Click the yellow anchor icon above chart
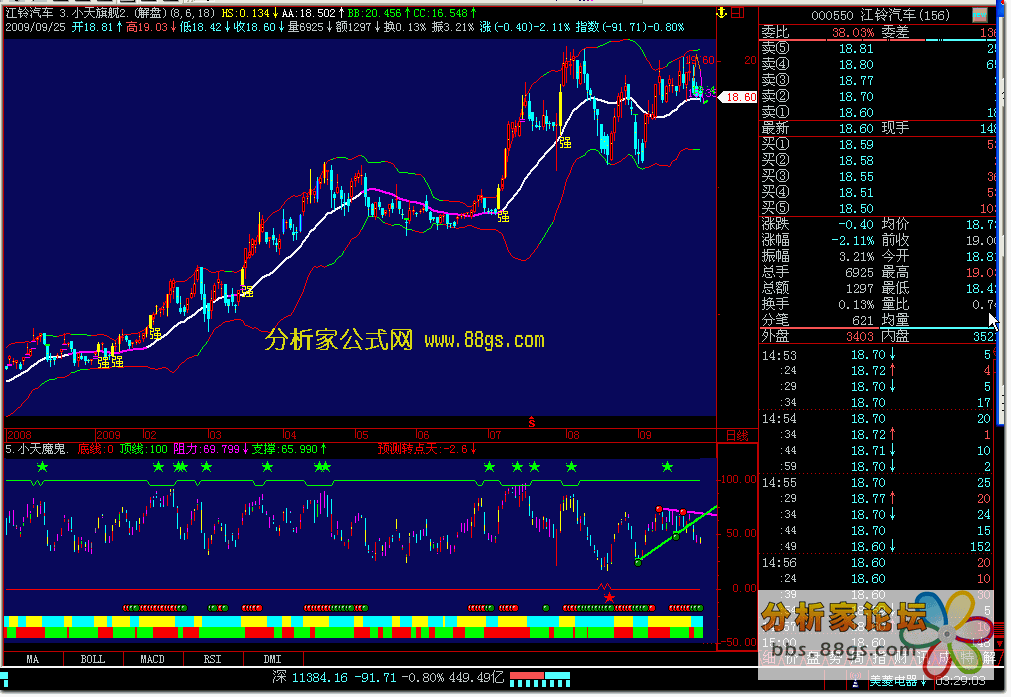The width and height of the screenshot is (1011, 697). click(722, 13)
